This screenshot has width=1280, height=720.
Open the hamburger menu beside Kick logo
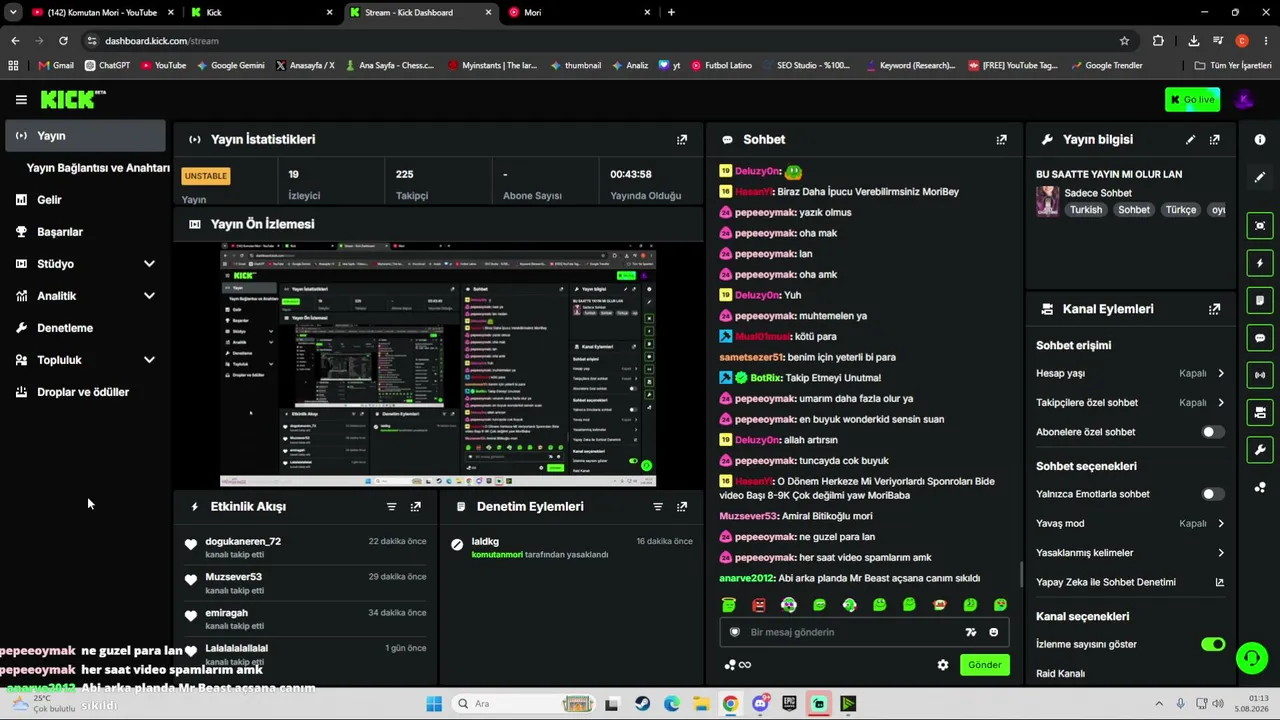(21, 99)
